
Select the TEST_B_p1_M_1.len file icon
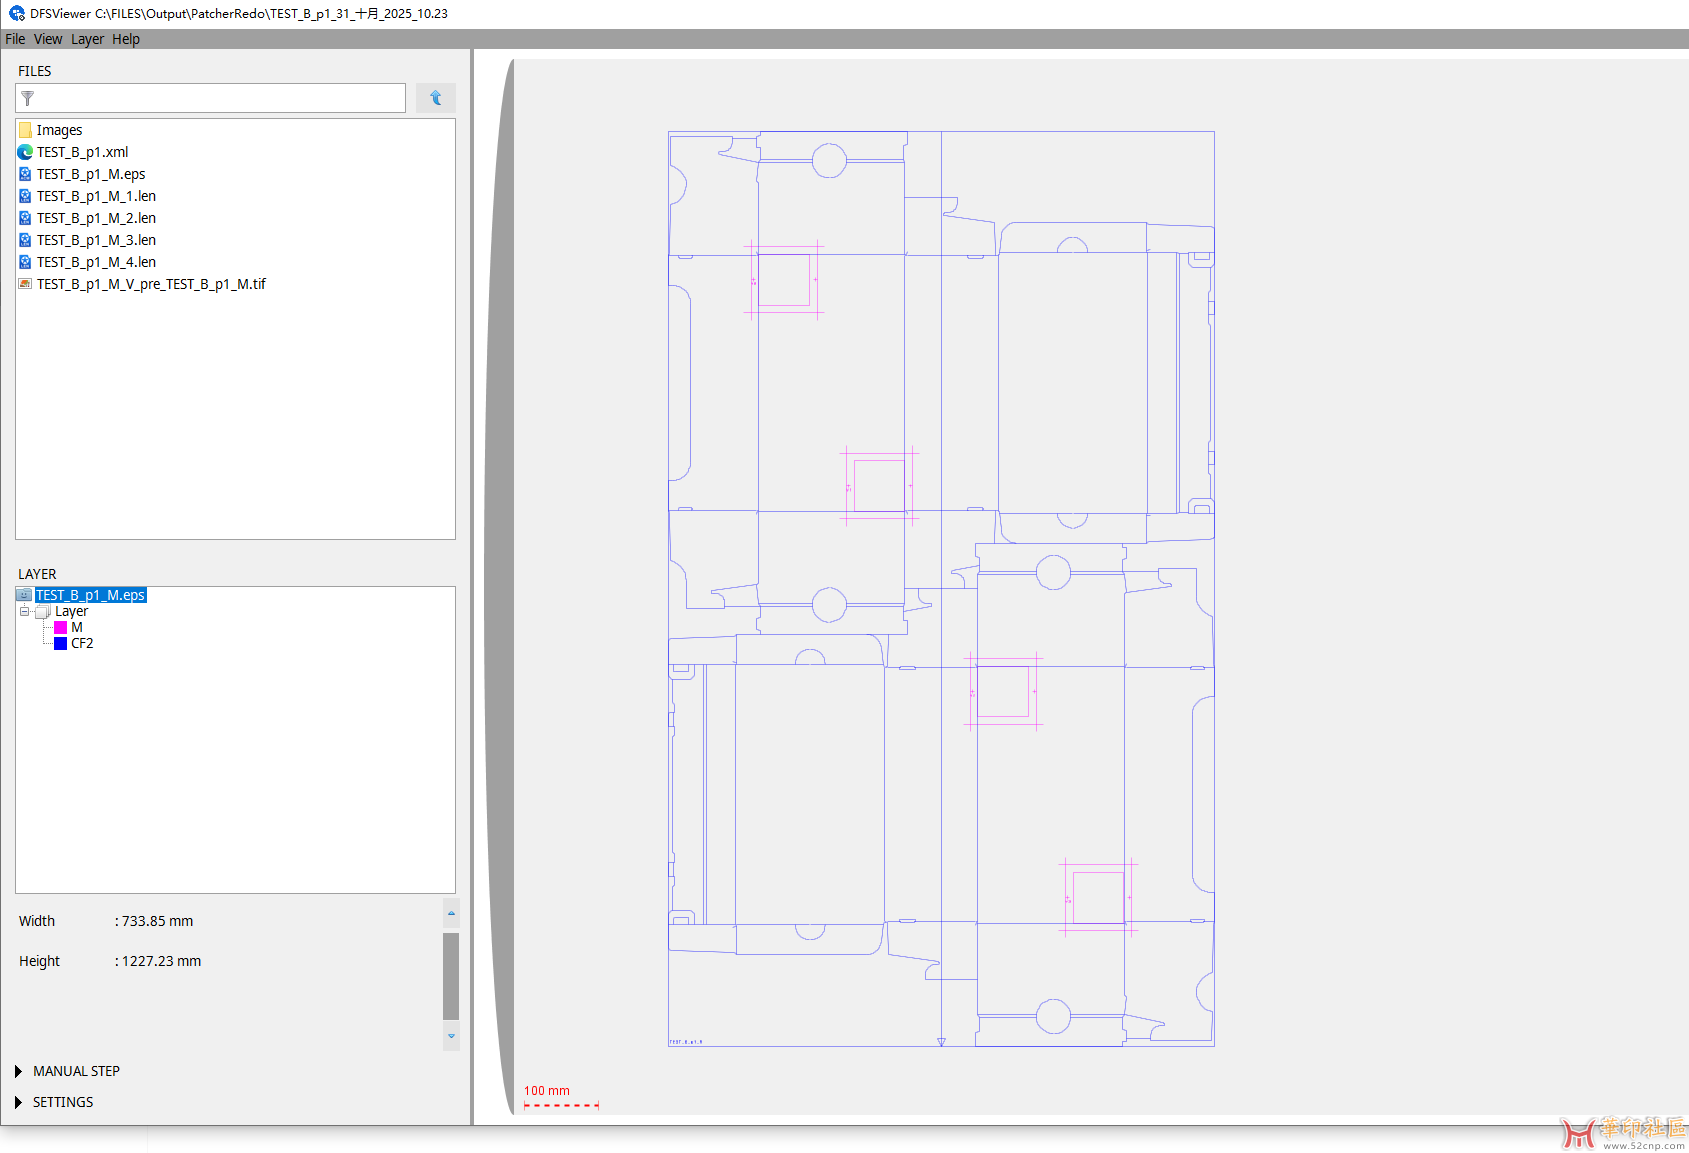pyautogui.click(x=25, y=196)
